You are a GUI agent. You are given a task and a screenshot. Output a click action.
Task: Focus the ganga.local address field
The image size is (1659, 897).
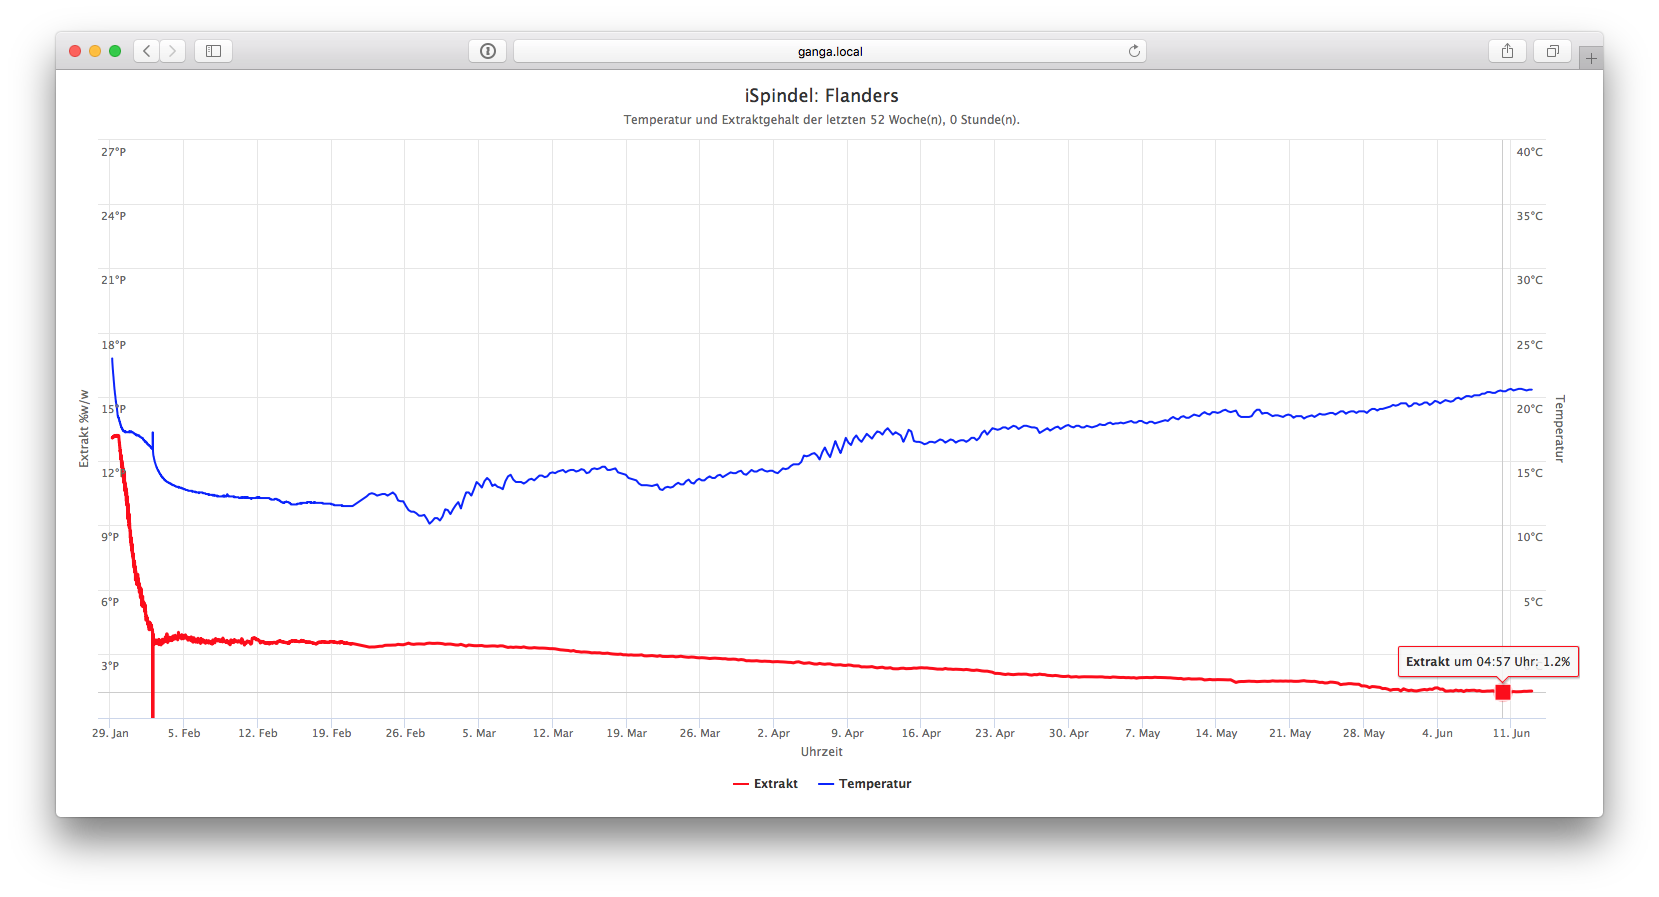(829, 51)
